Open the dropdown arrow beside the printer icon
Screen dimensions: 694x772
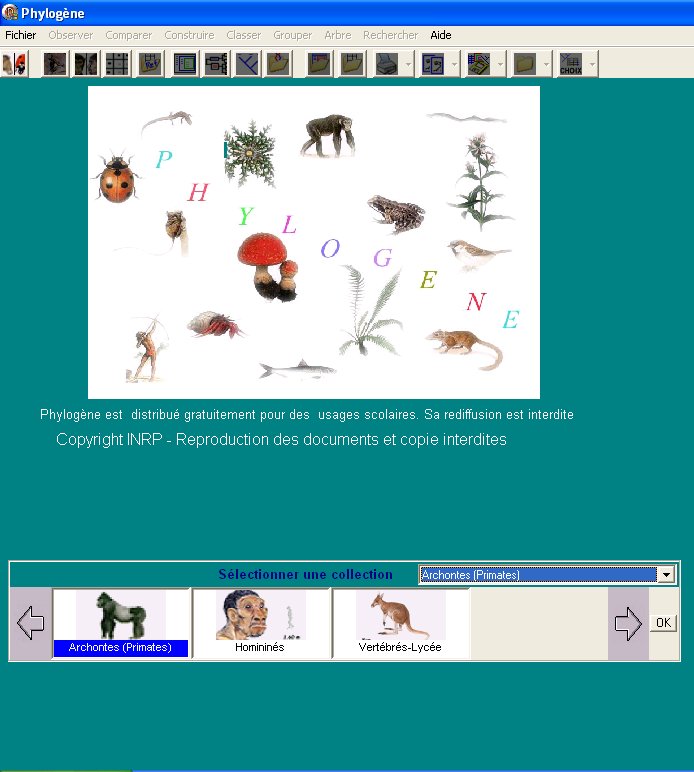point(409,64)
